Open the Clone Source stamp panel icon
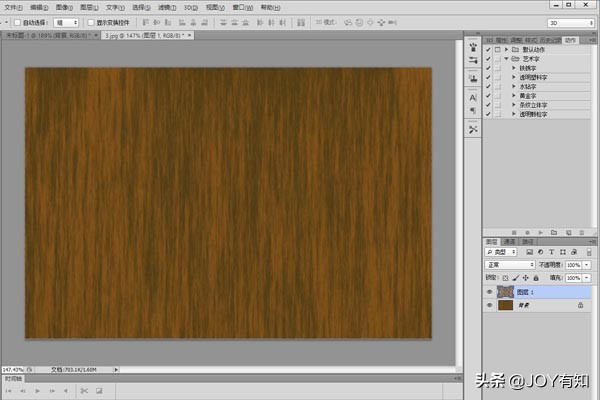 473,76
